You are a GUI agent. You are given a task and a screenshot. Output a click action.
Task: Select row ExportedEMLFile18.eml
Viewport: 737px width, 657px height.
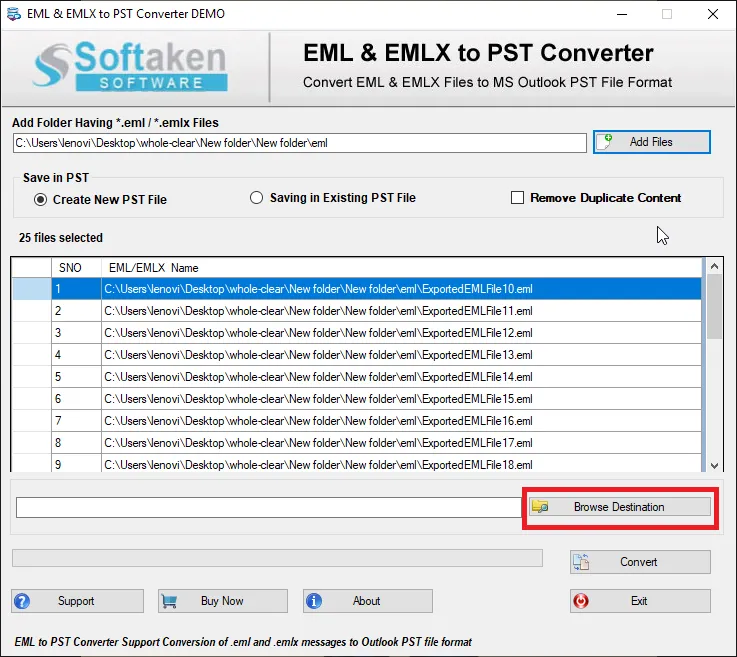tap(401, 463)
